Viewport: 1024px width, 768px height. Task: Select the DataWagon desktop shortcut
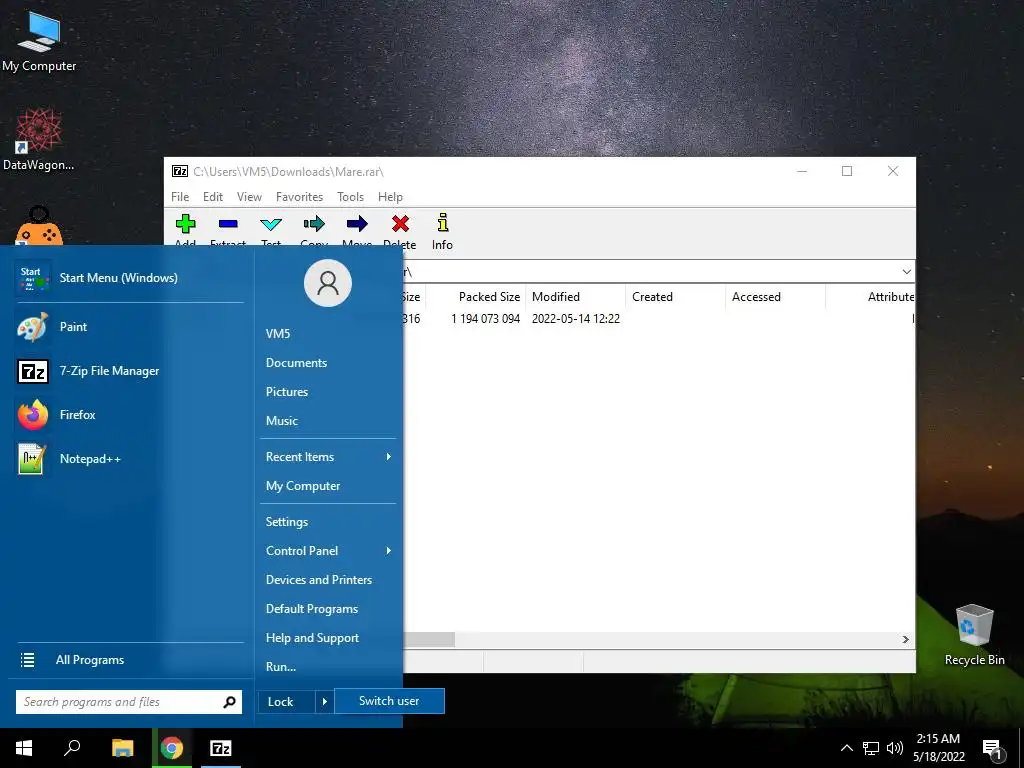(x=39, y=140)
